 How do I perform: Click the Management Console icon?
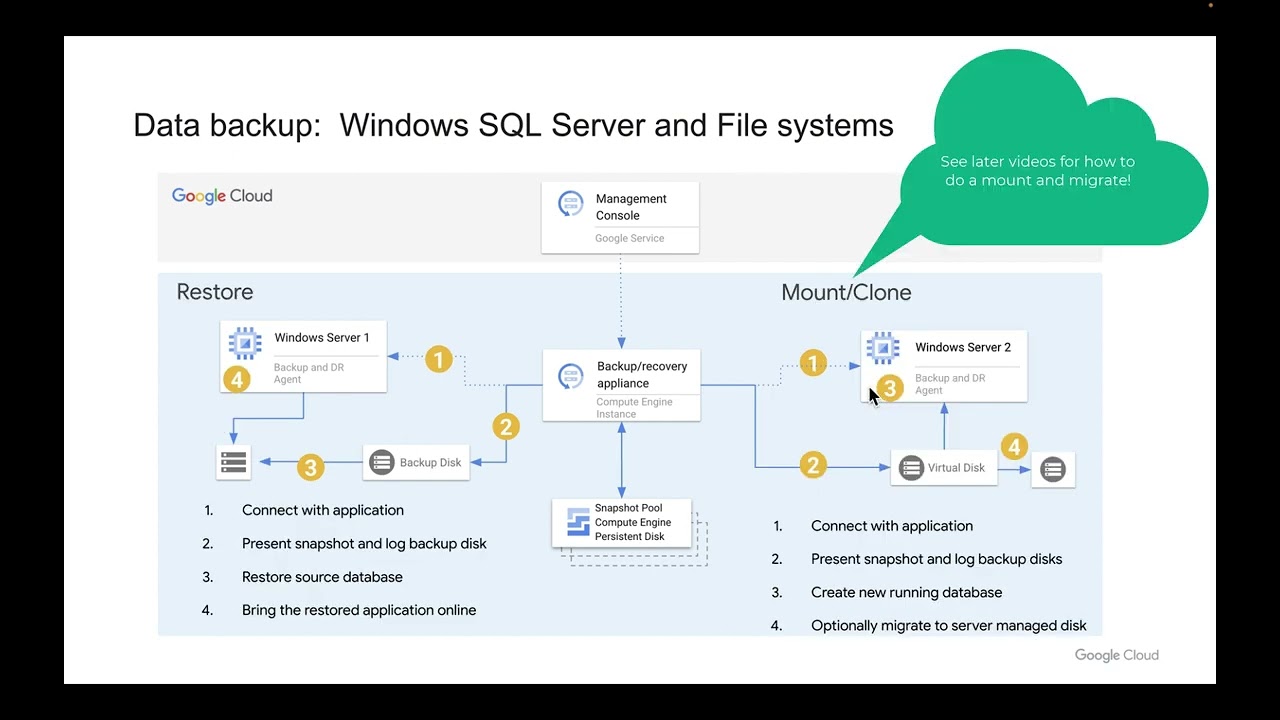571,204
